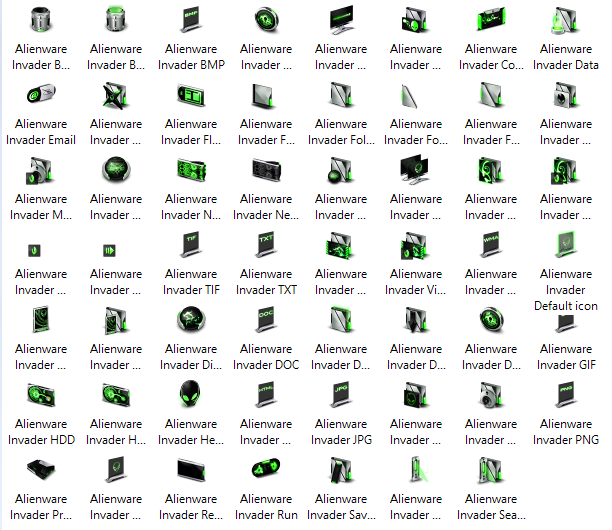
Task: Select the Alienware Invader Pr... printer icon
Action: 41,470
